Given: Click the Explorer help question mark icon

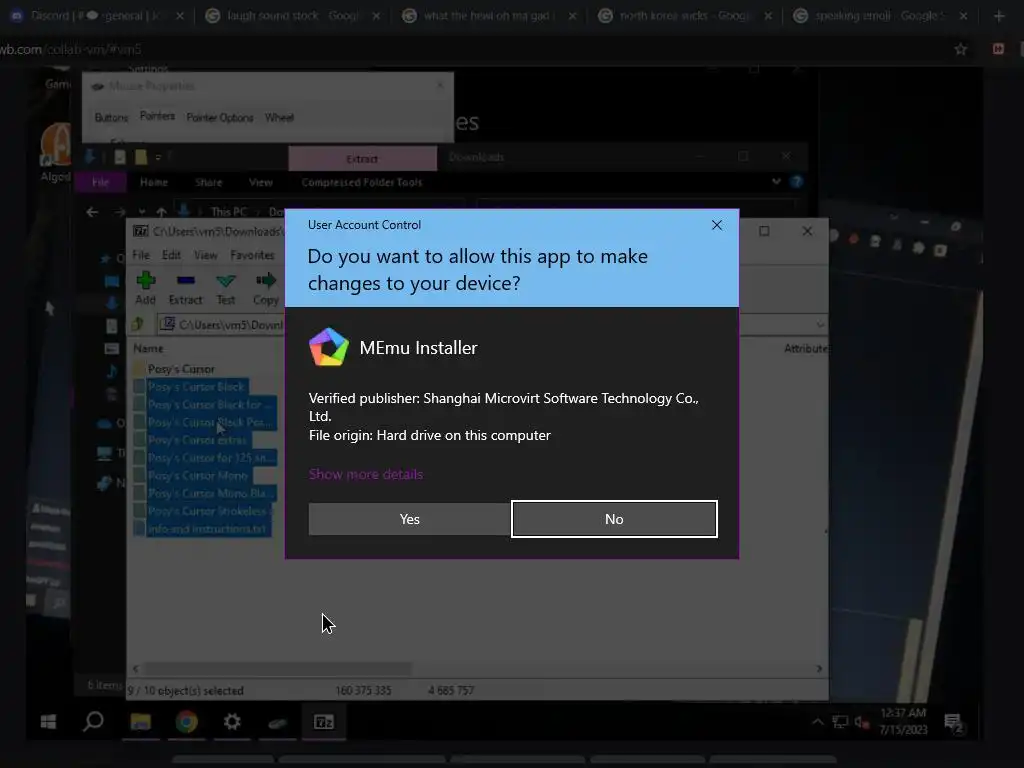Looking at the screenshot, I should (796, 182).
